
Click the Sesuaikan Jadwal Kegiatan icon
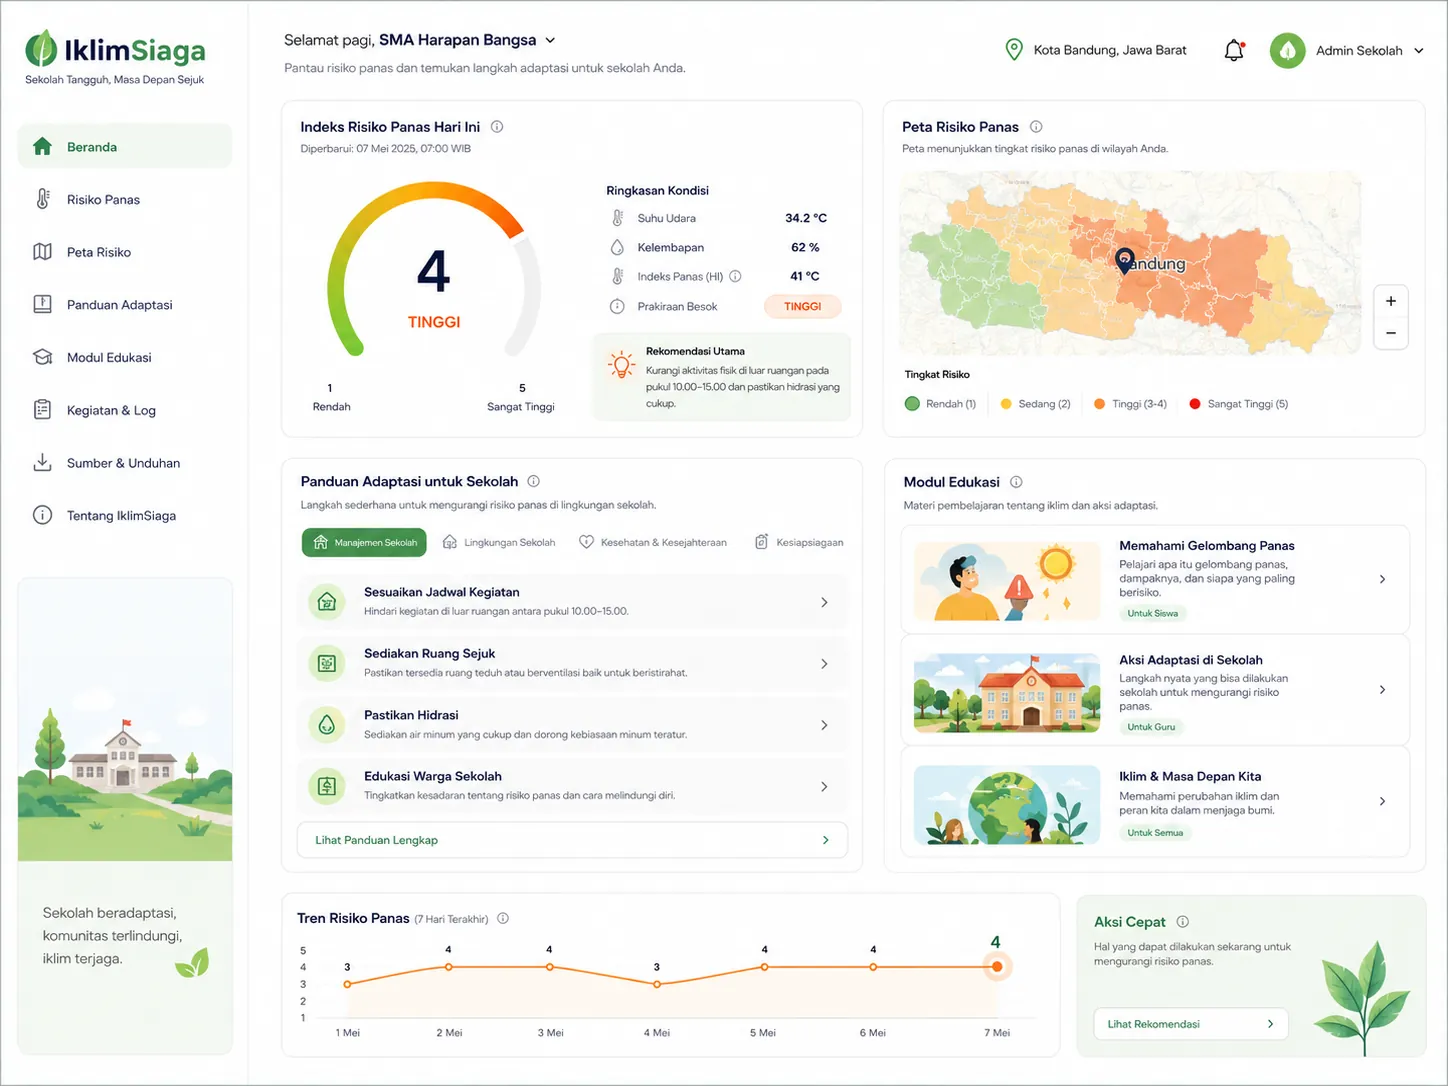tap(326, 602)
